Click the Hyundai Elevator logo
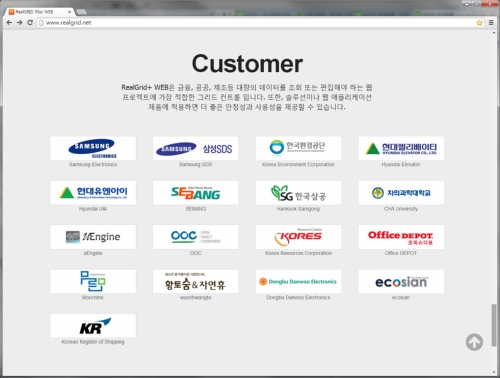 click(401, 148)
